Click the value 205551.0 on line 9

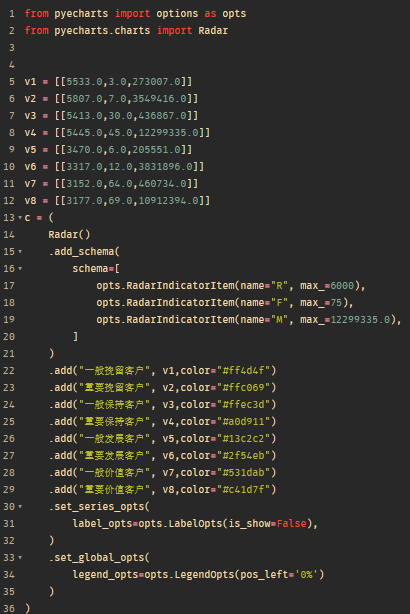(156, 150)
